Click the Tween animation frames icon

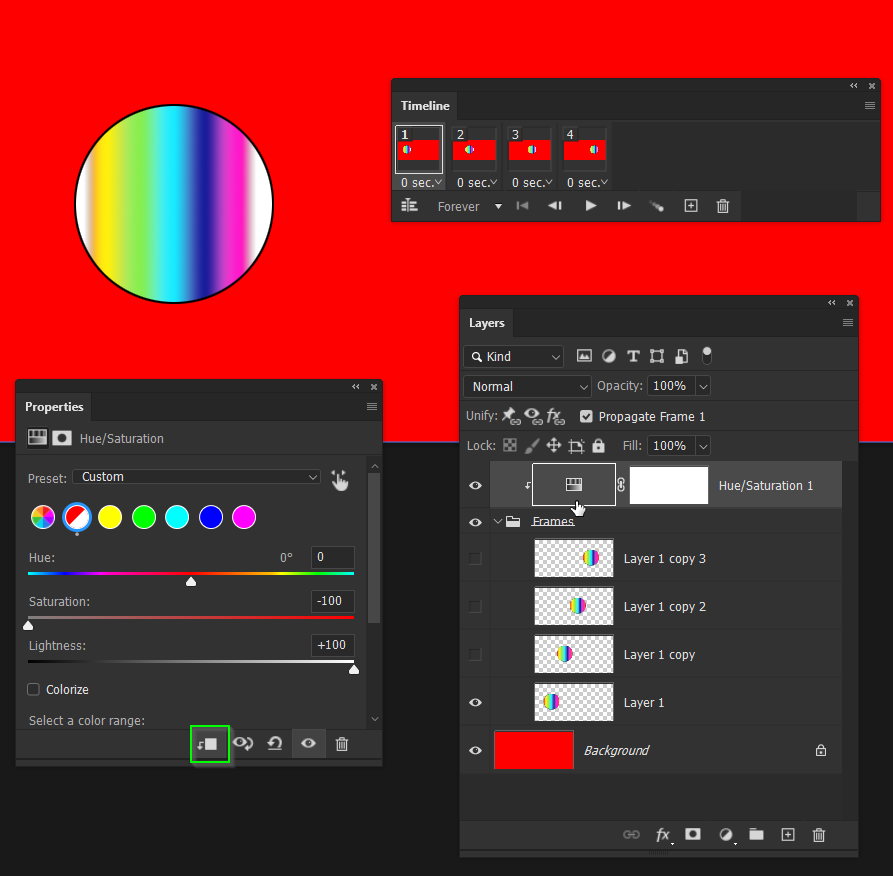tap(657, 206)
